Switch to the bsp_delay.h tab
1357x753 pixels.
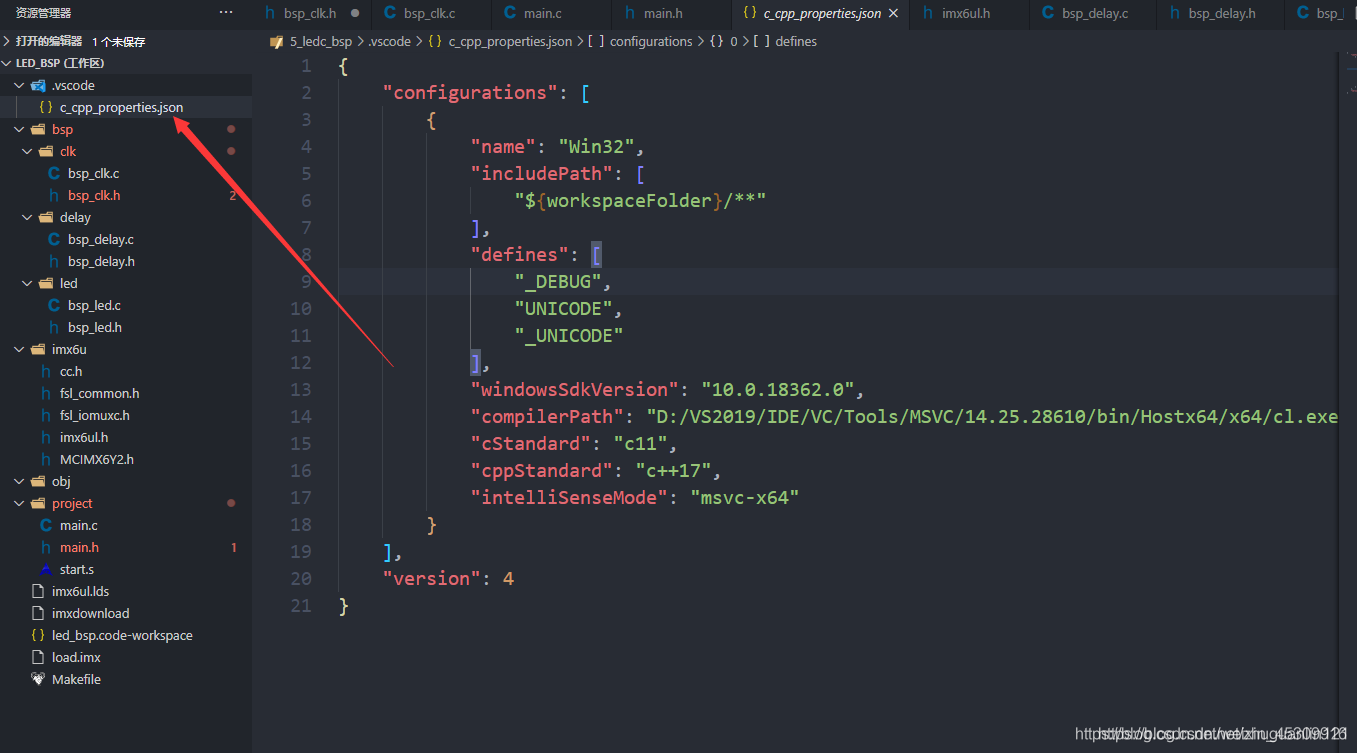(1222, 13)
